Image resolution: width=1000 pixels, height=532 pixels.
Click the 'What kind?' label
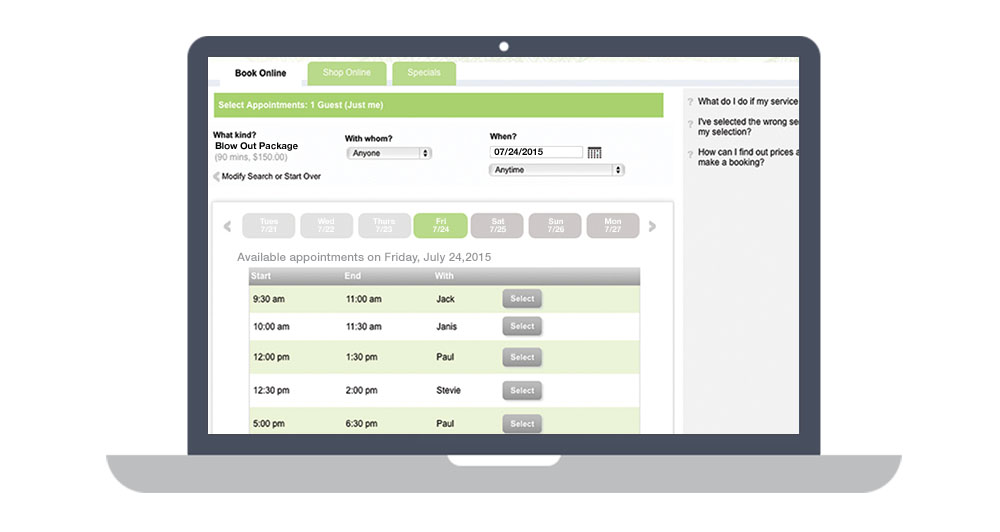point(235,135)
